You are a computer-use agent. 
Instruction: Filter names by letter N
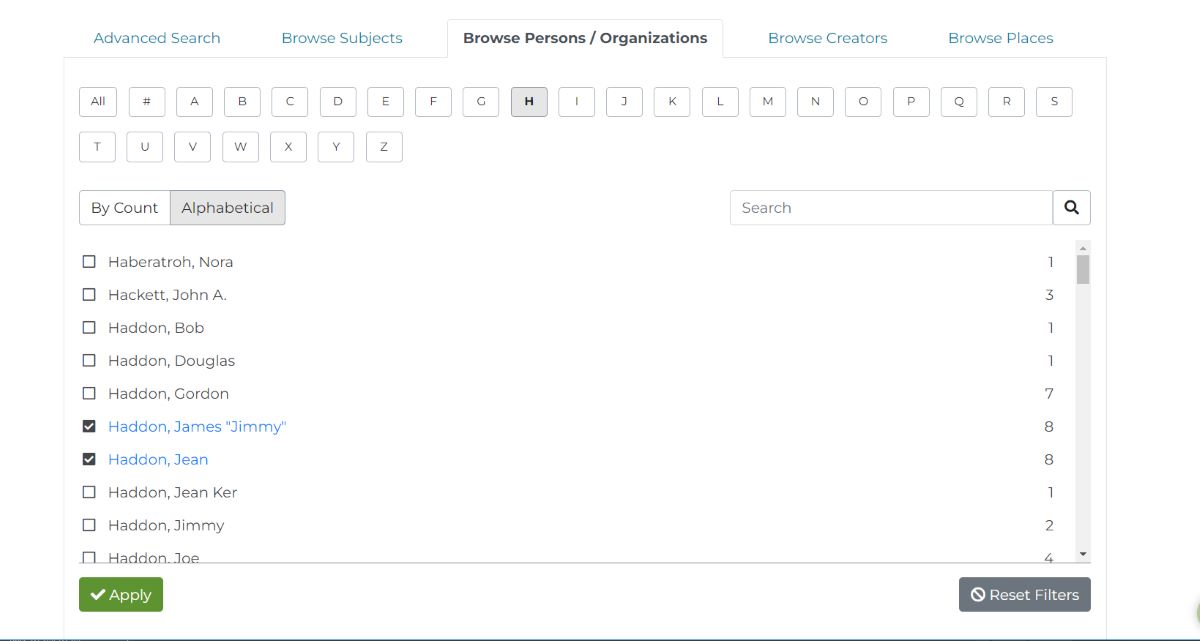click(x=815, y=101)
